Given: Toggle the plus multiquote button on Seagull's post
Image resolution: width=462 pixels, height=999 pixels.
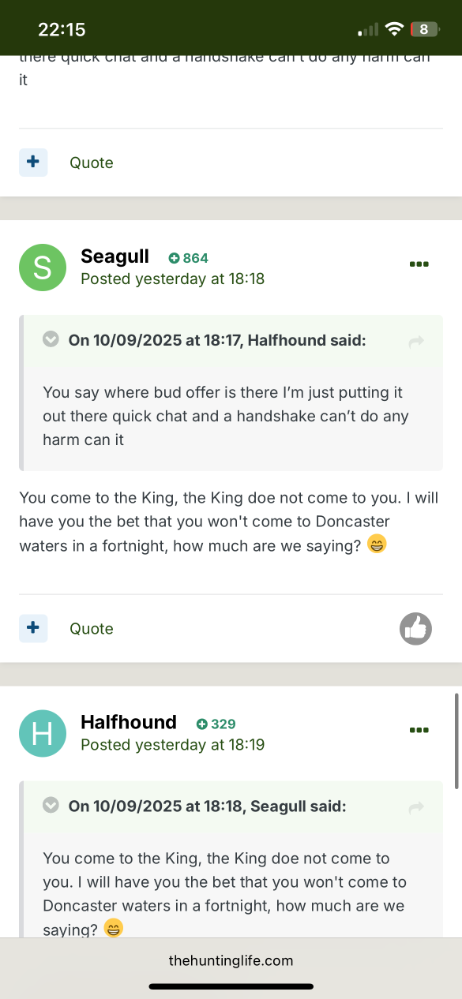Looking at the screenshot, I should pyautogui.click(x=33, y=629).
